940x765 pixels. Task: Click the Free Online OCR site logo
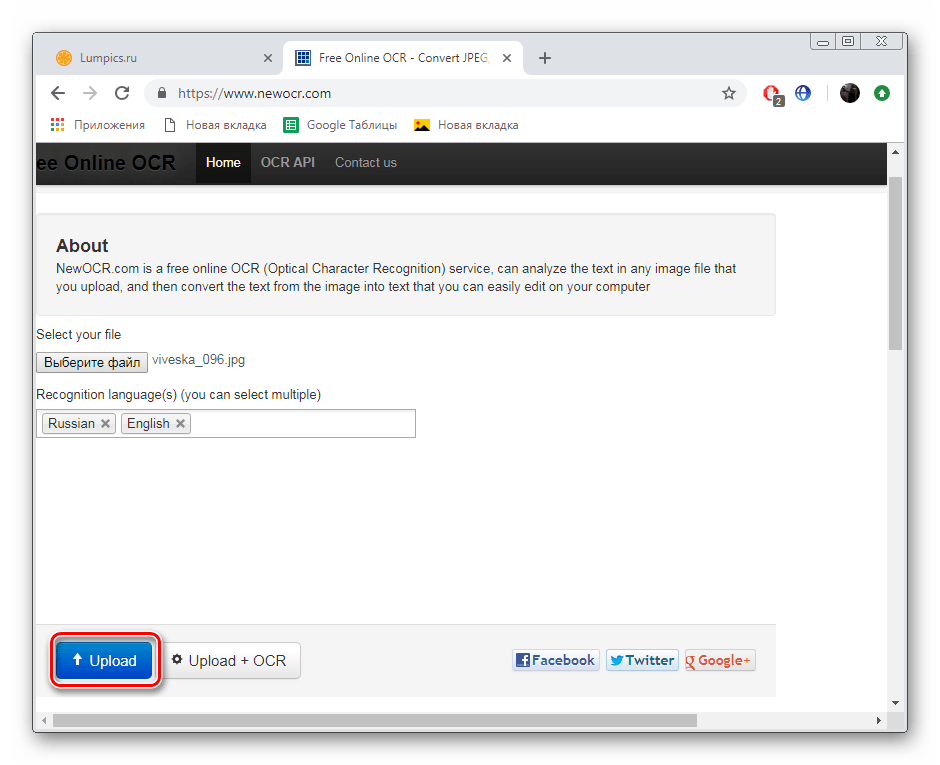[x=106, y=162]
